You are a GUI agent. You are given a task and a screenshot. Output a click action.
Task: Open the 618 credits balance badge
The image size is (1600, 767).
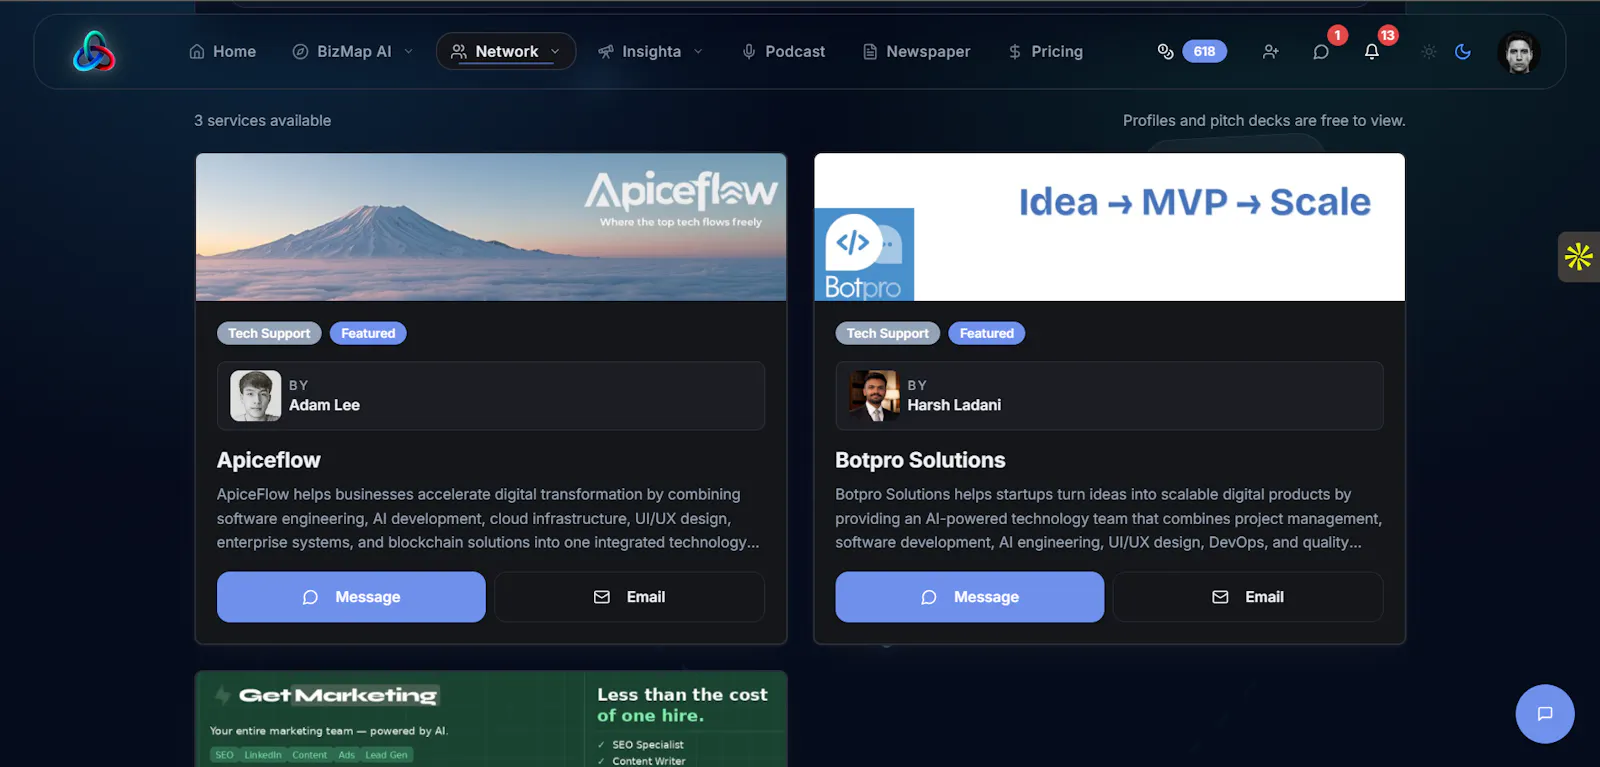1204,52
